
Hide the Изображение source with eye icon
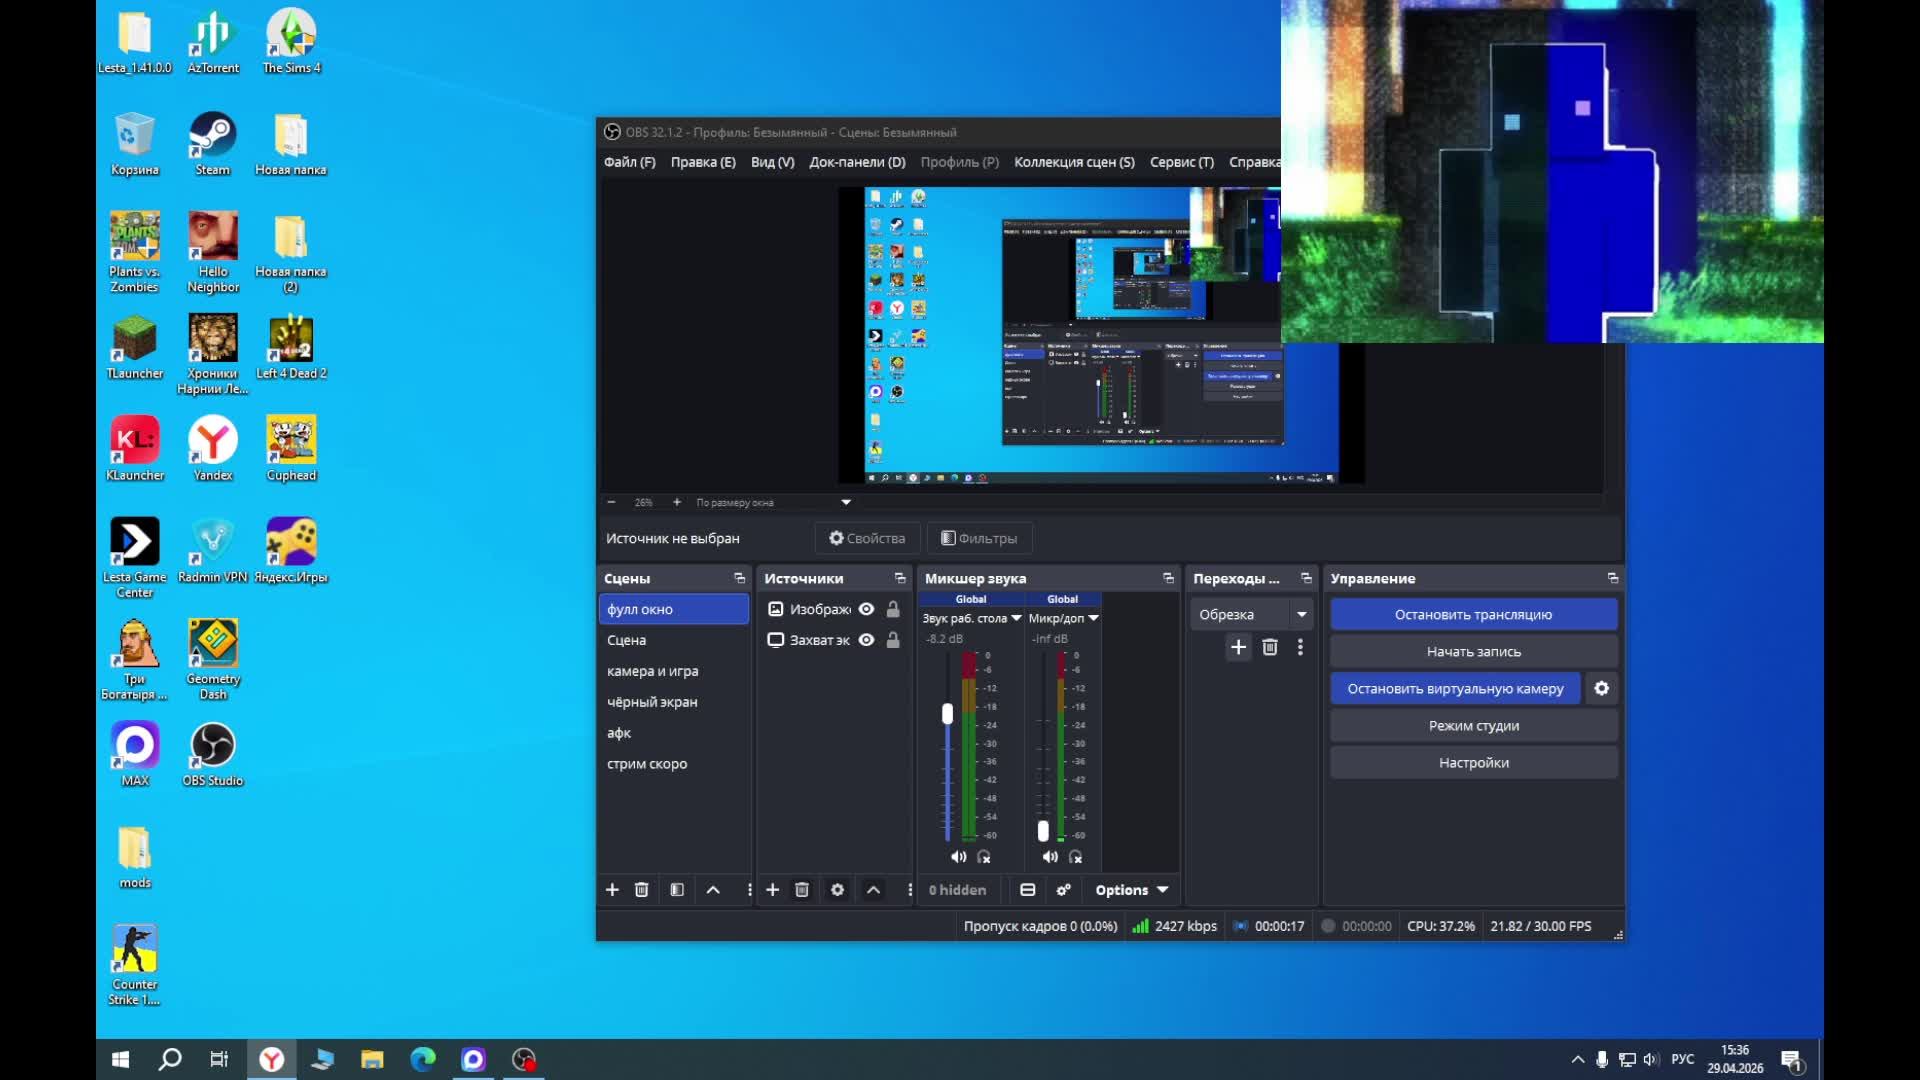(x=867, y=609)
